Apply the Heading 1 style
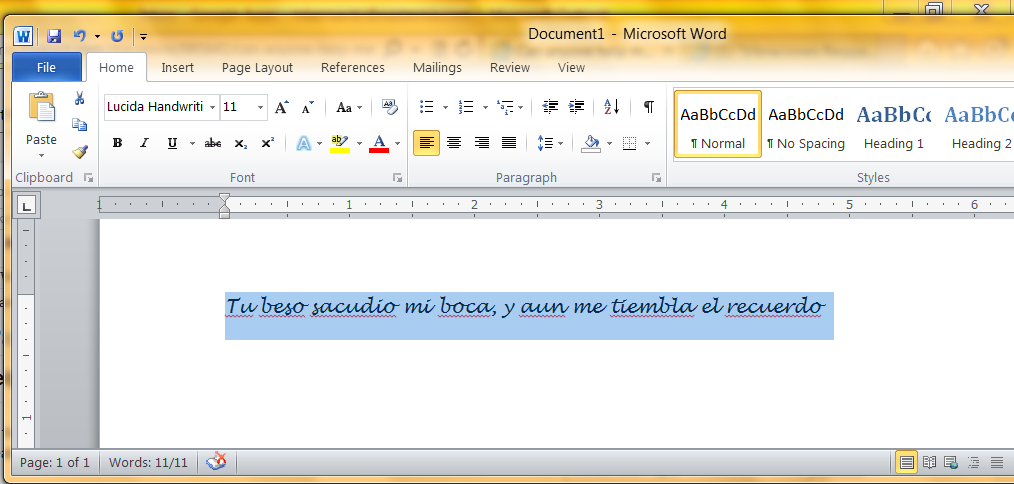The height and width of the screenshot is (484, 1014). pyautogui.click(x=894, y=124)
